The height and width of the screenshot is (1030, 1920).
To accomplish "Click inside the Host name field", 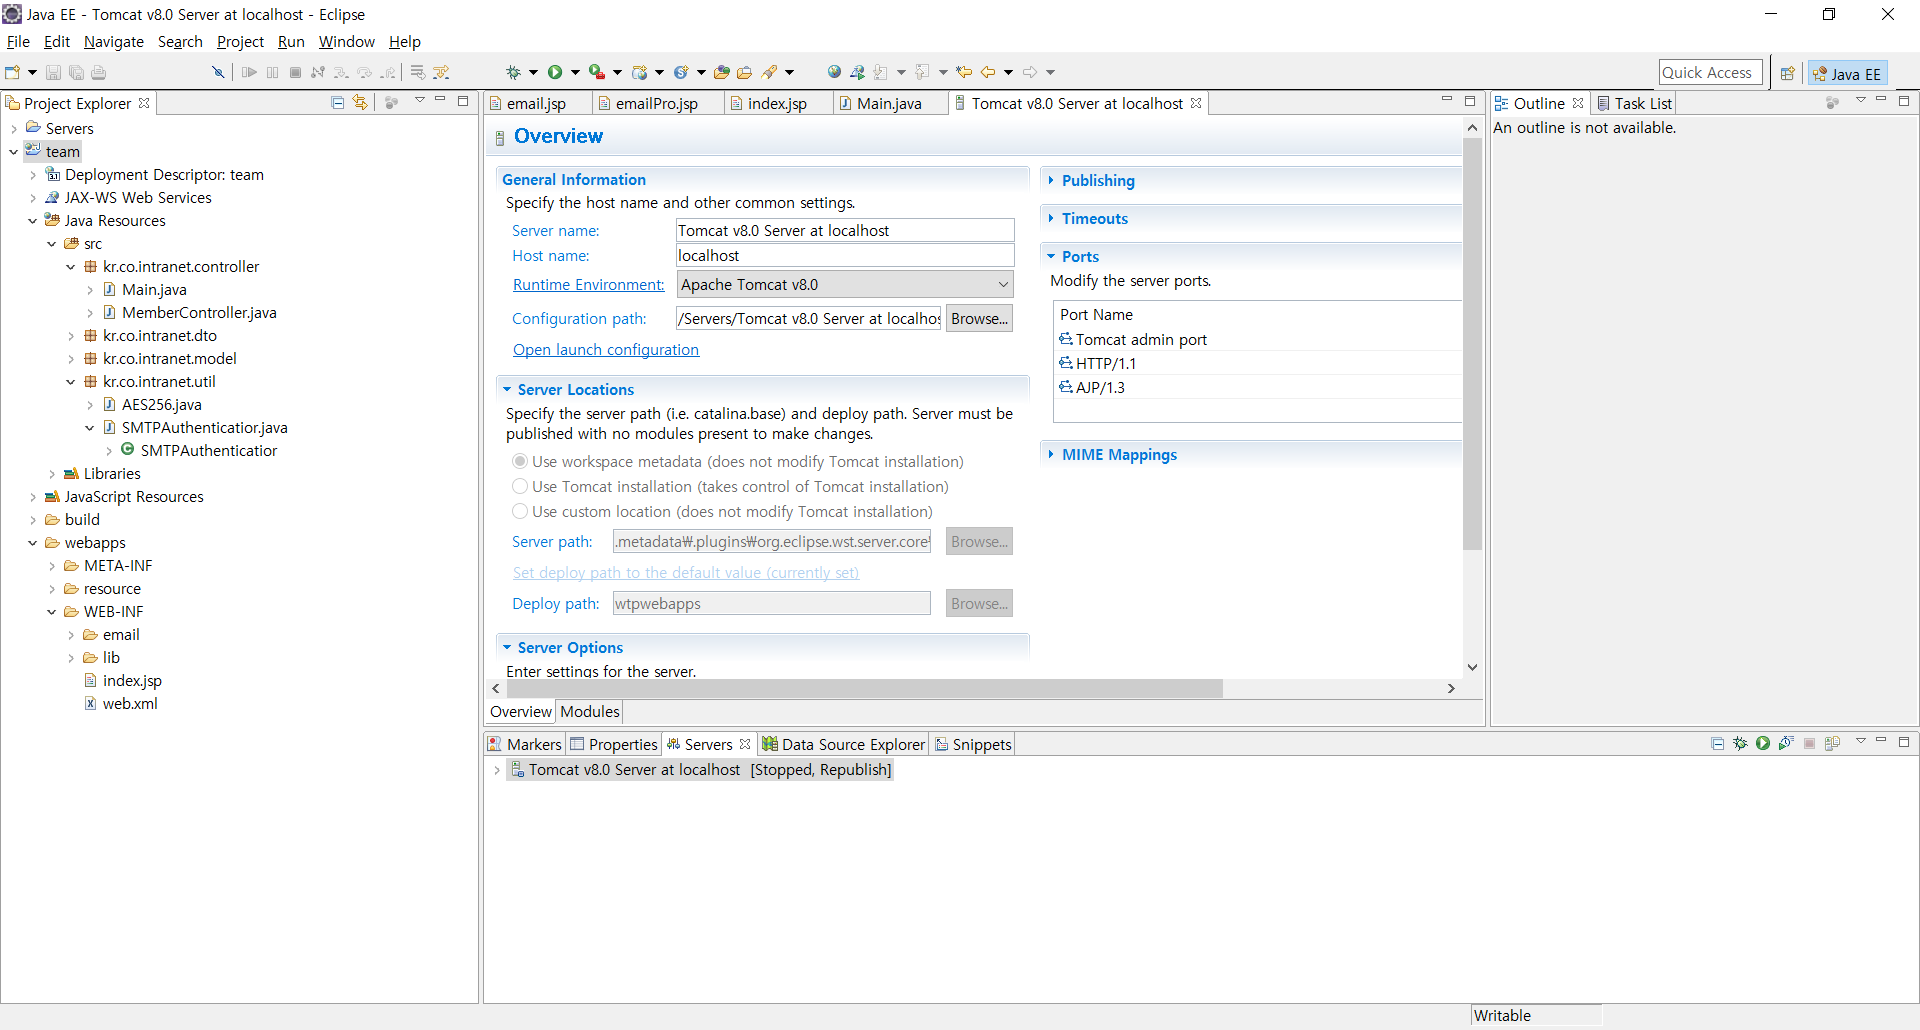I will coord(845,256).
